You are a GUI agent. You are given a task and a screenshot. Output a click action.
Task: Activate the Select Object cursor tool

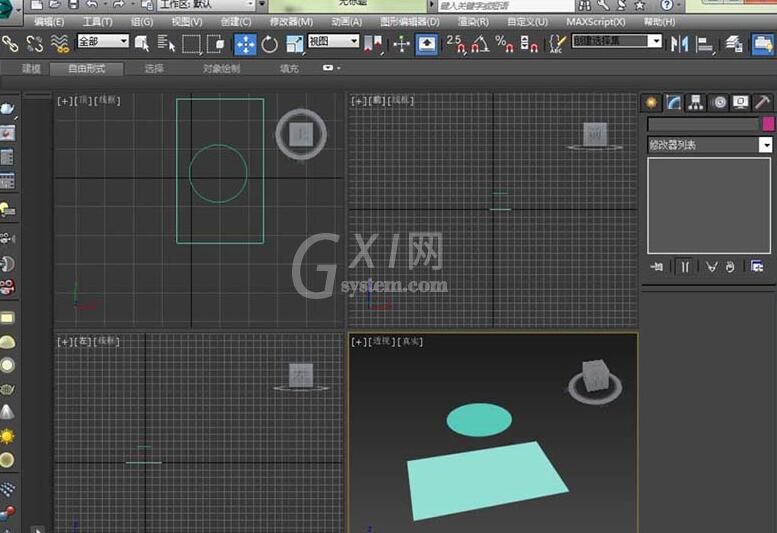pyautogui.click(x=142, y=44)
